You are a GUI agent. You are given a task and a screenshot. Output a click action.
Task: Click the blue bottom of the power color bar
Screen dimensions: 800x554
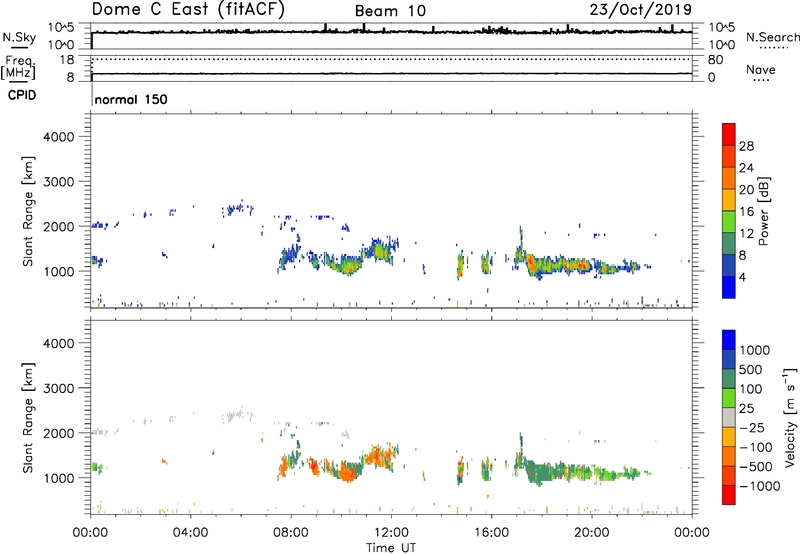coord(729,287)
